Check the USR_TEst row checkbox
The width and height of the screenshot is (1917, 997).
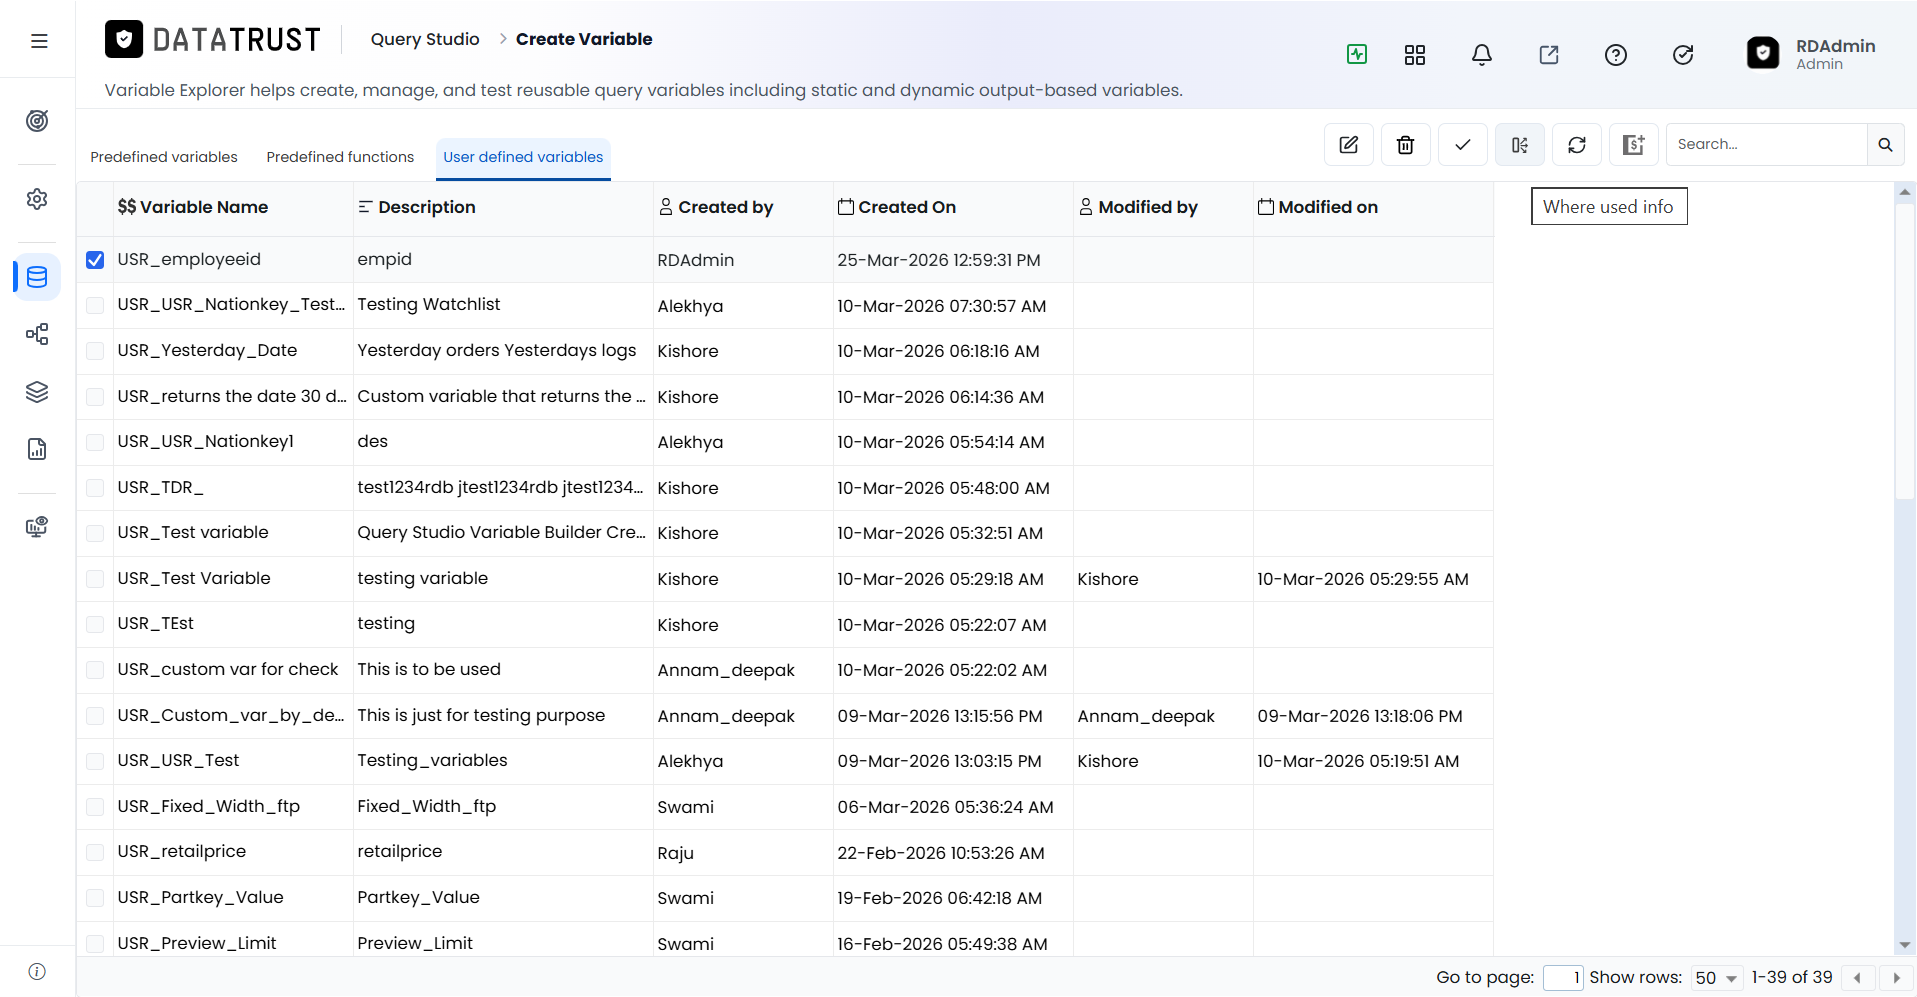[x=95, y=624]
